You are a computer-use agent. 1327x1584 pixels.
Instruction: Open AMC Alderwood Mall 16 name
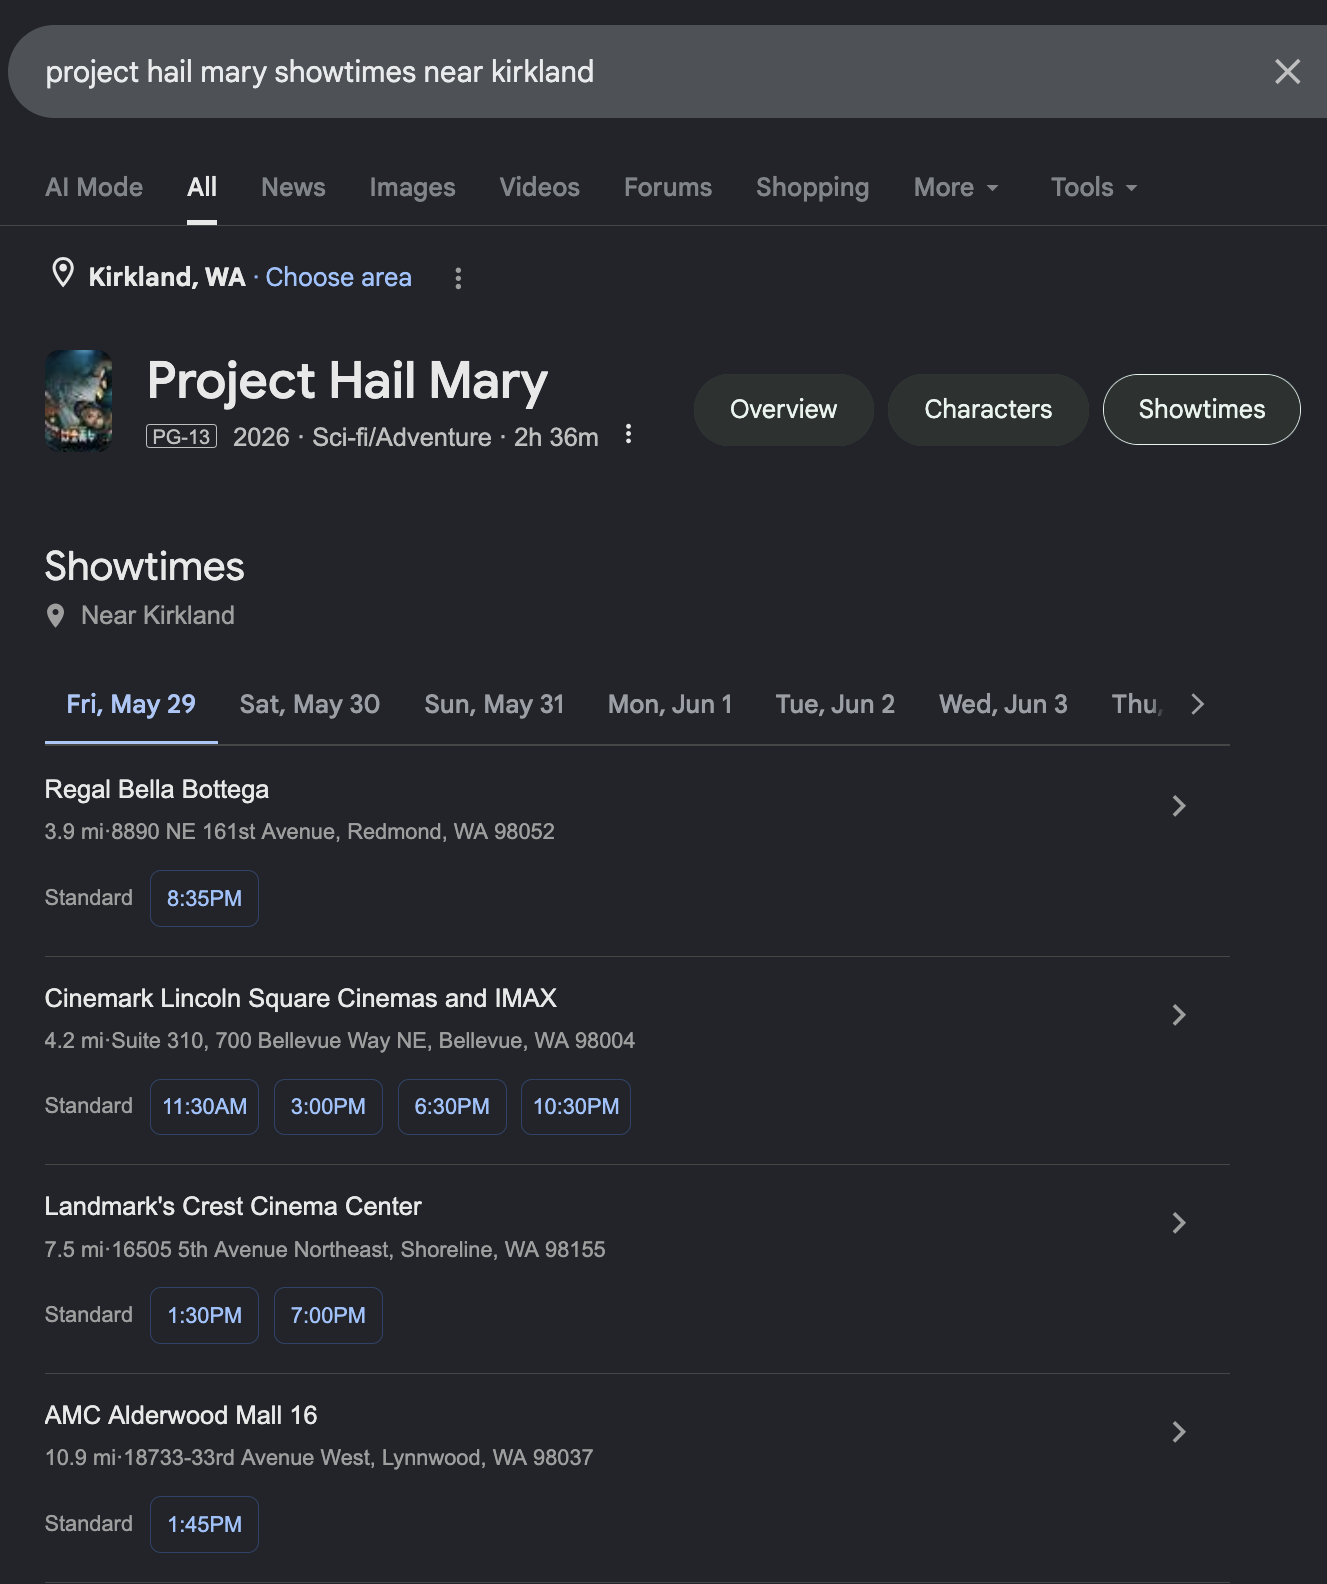(x=181, y=1415)
